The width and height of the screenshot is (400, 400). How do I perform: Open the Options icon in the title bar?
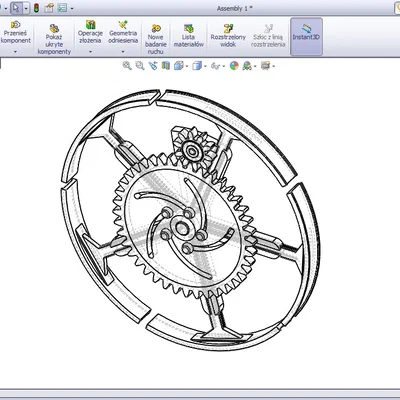62,8
